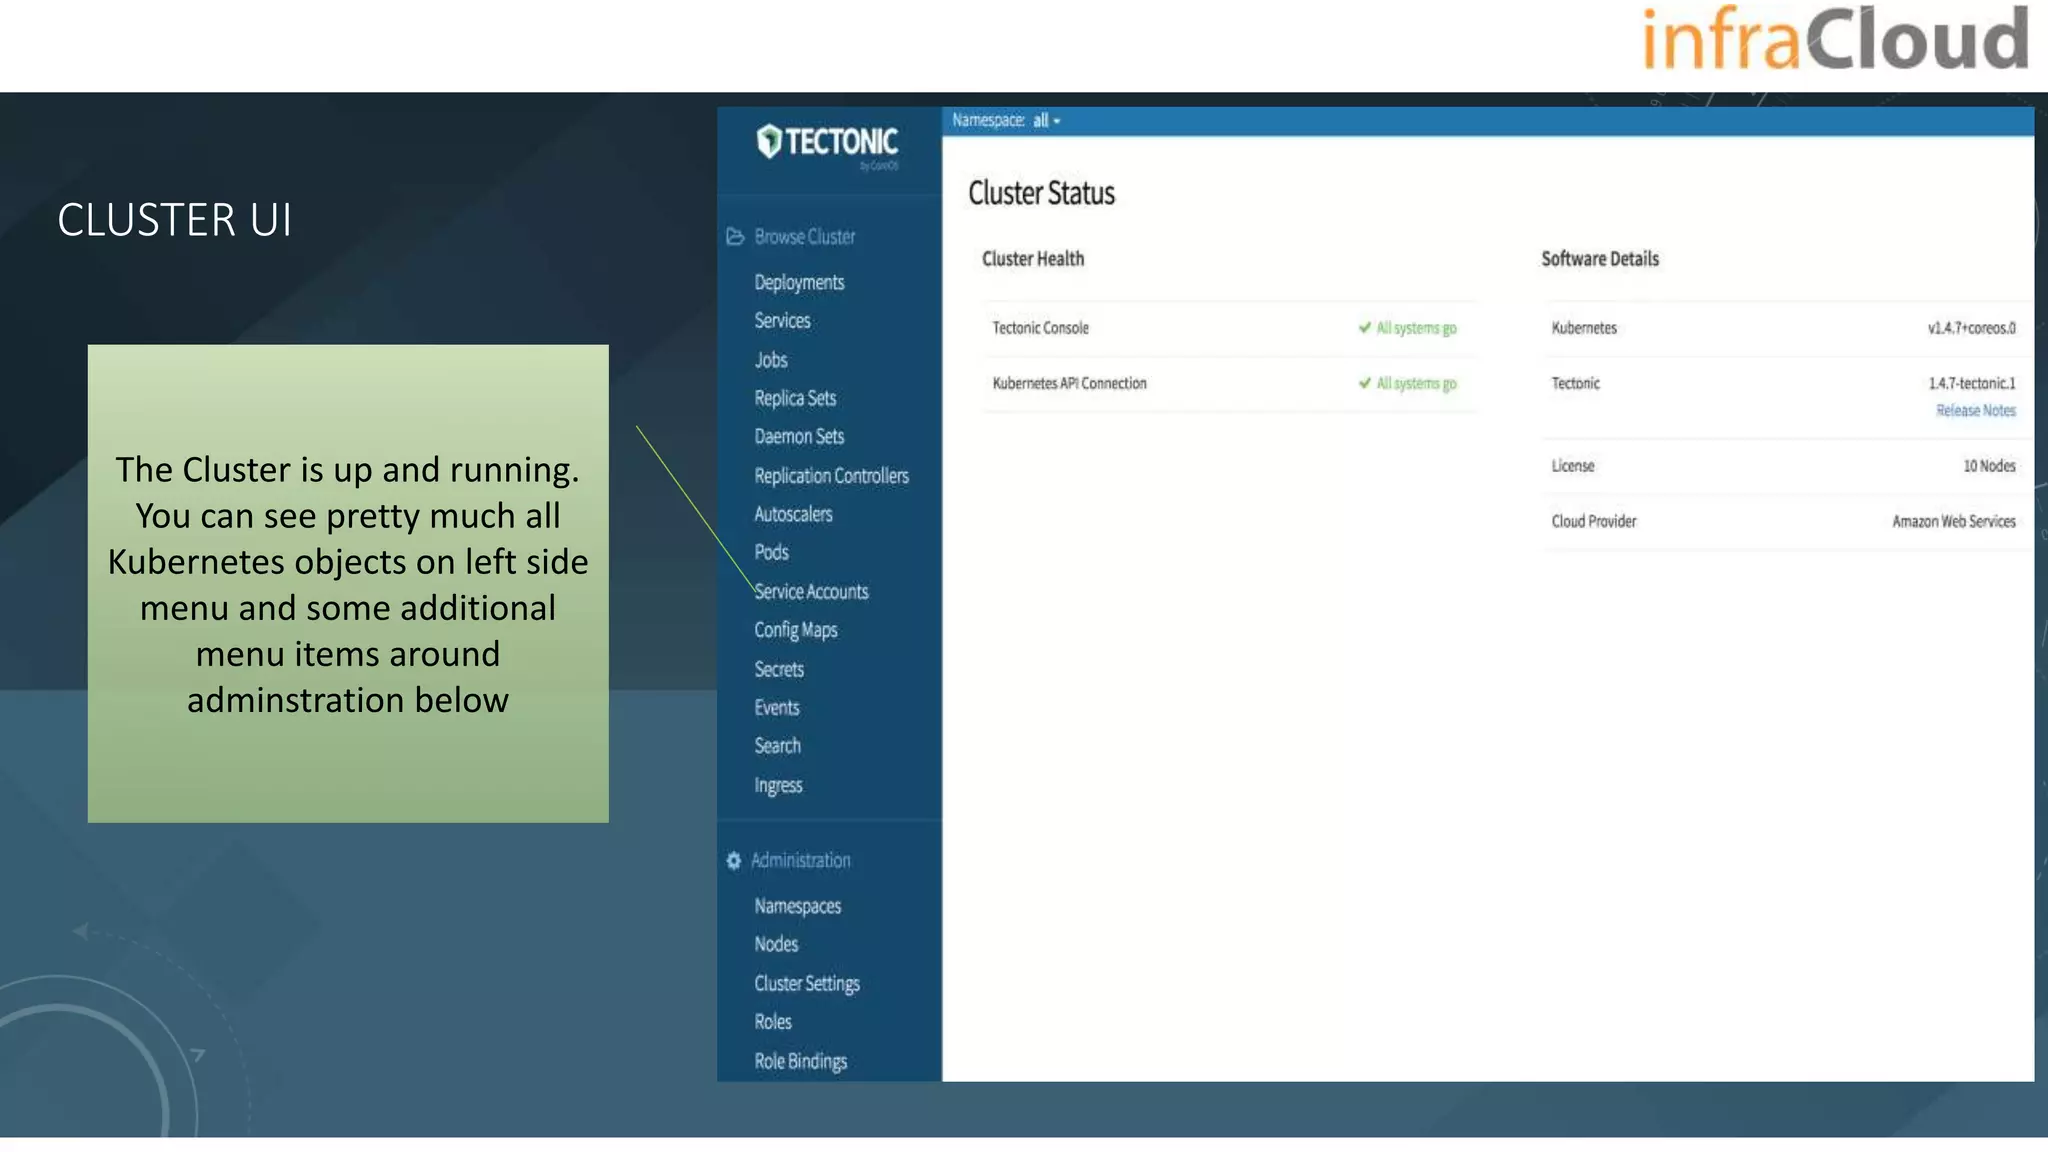The width and height of the screenshot is (2048, 1152).
Task: Click the Tectonic shield logo
Action: point(769,141)
